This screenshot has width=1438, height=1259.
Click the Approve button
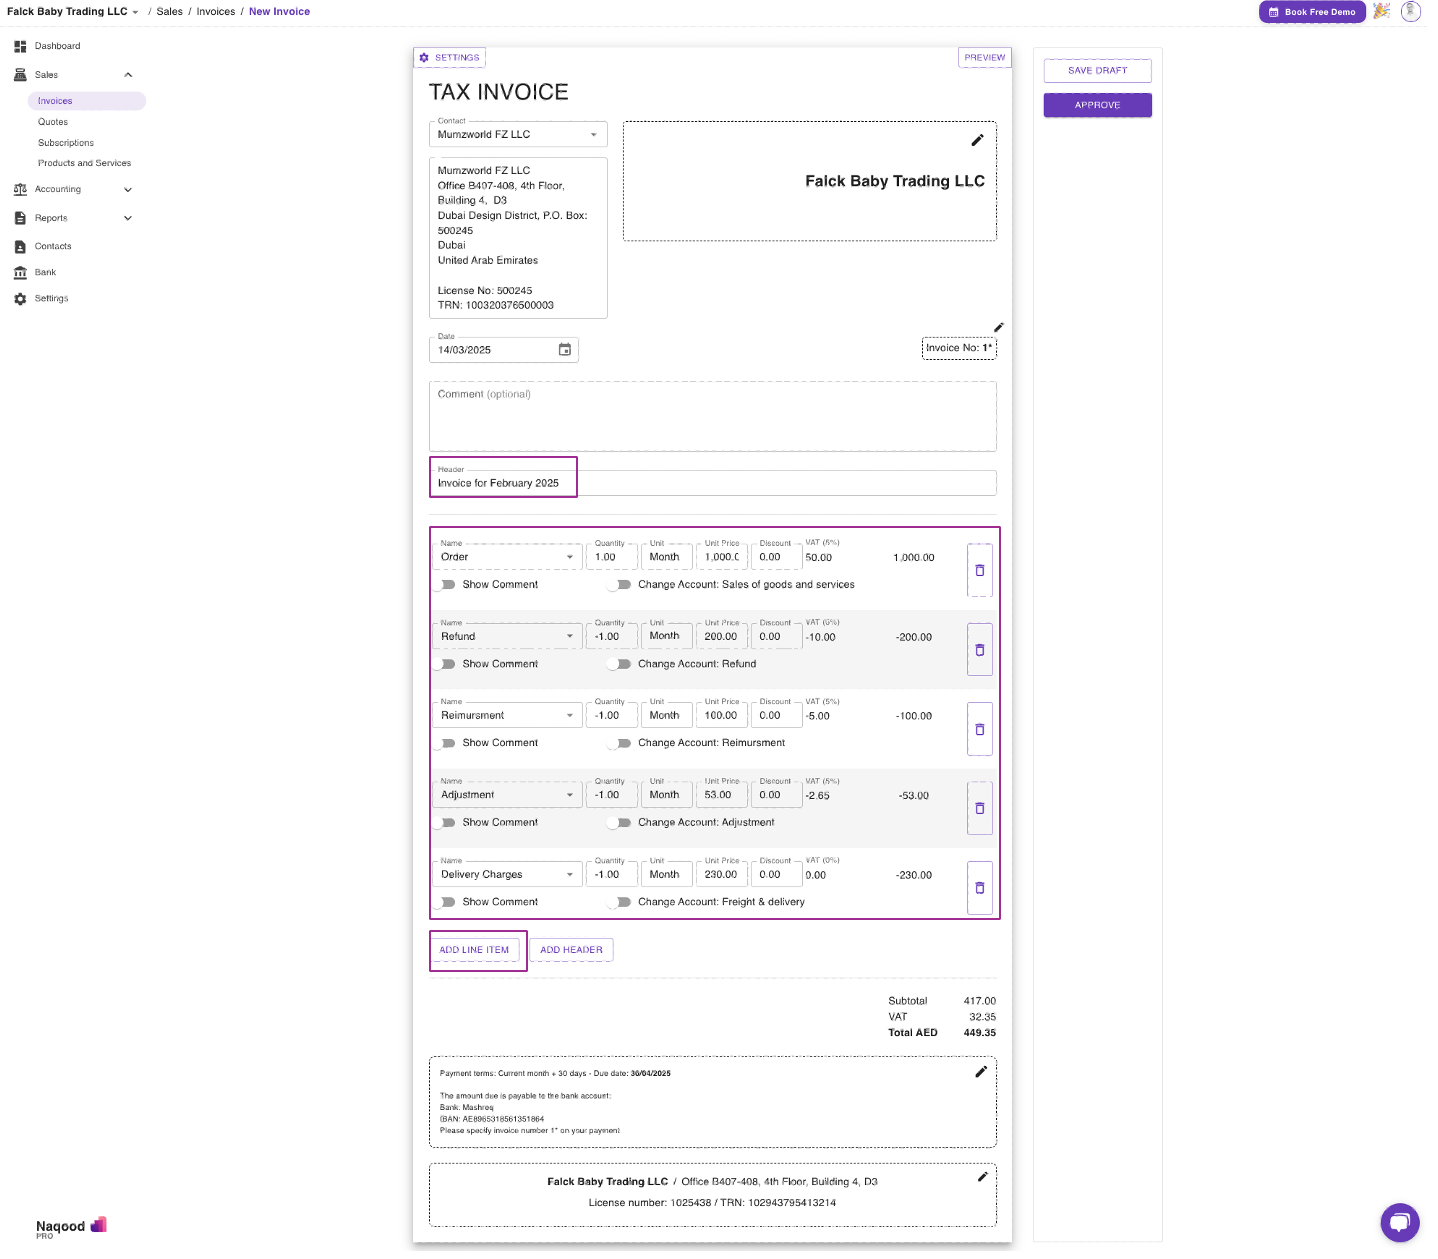coord(1097,105)
